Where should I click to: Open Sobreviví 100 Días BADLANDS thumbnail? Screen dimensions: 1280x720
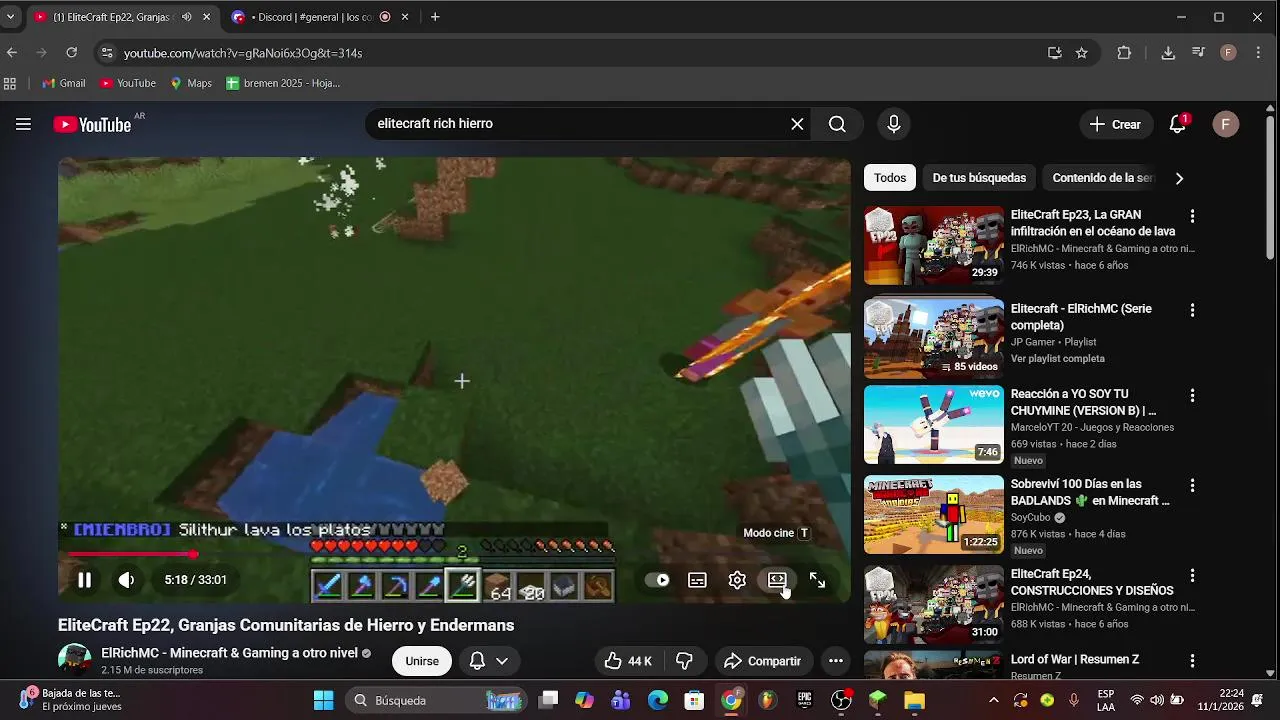pyautogui.click(x=934, y=514)
